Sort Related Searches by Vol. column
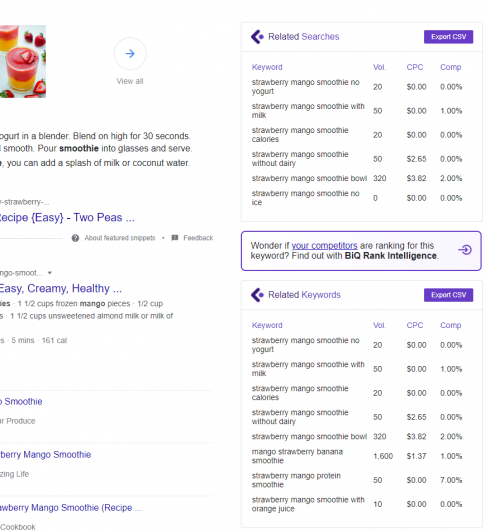Viewport: 485px width, 532px height. coord(379,67)
